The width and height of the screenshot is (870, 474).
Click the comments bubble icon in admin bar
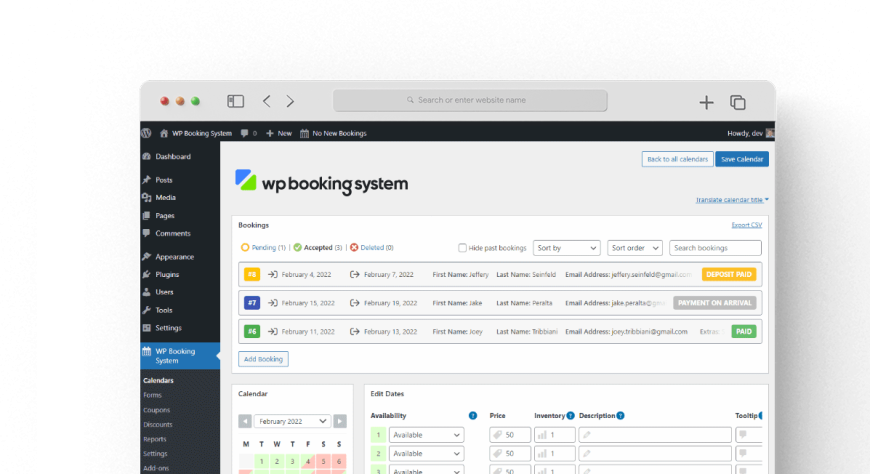245,133
